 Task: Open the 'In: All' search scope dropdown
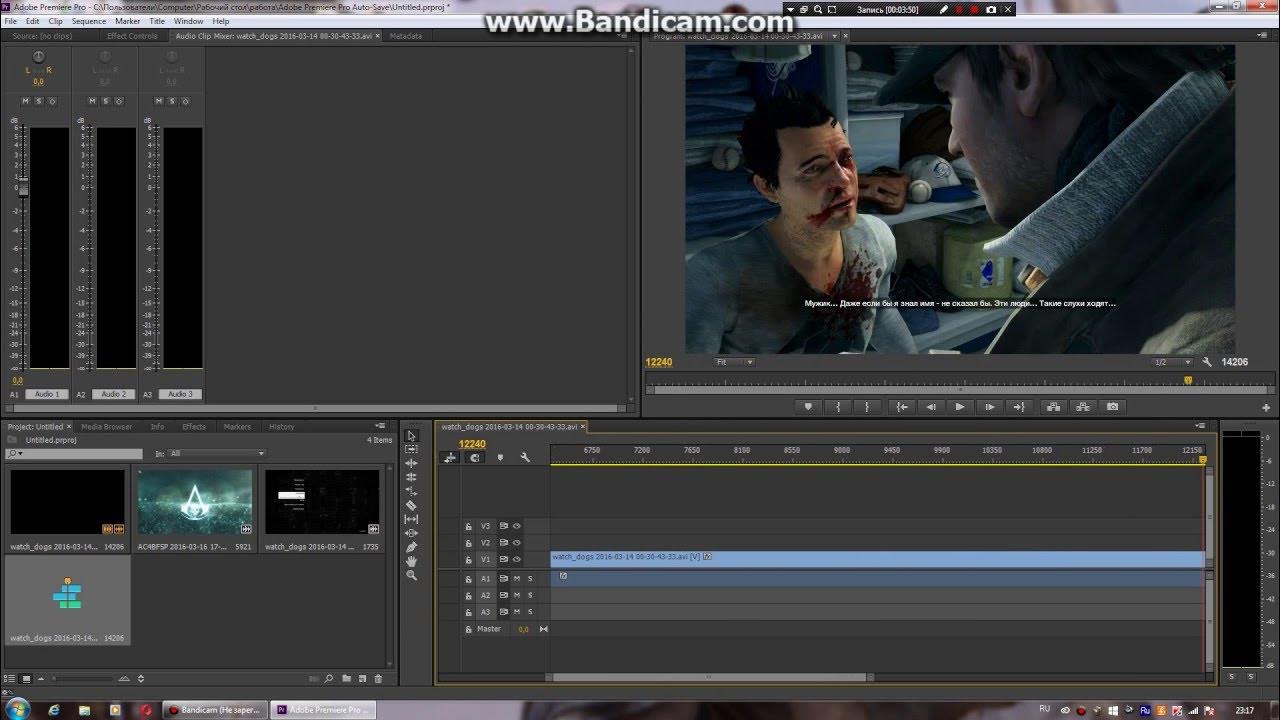(217, 453)
